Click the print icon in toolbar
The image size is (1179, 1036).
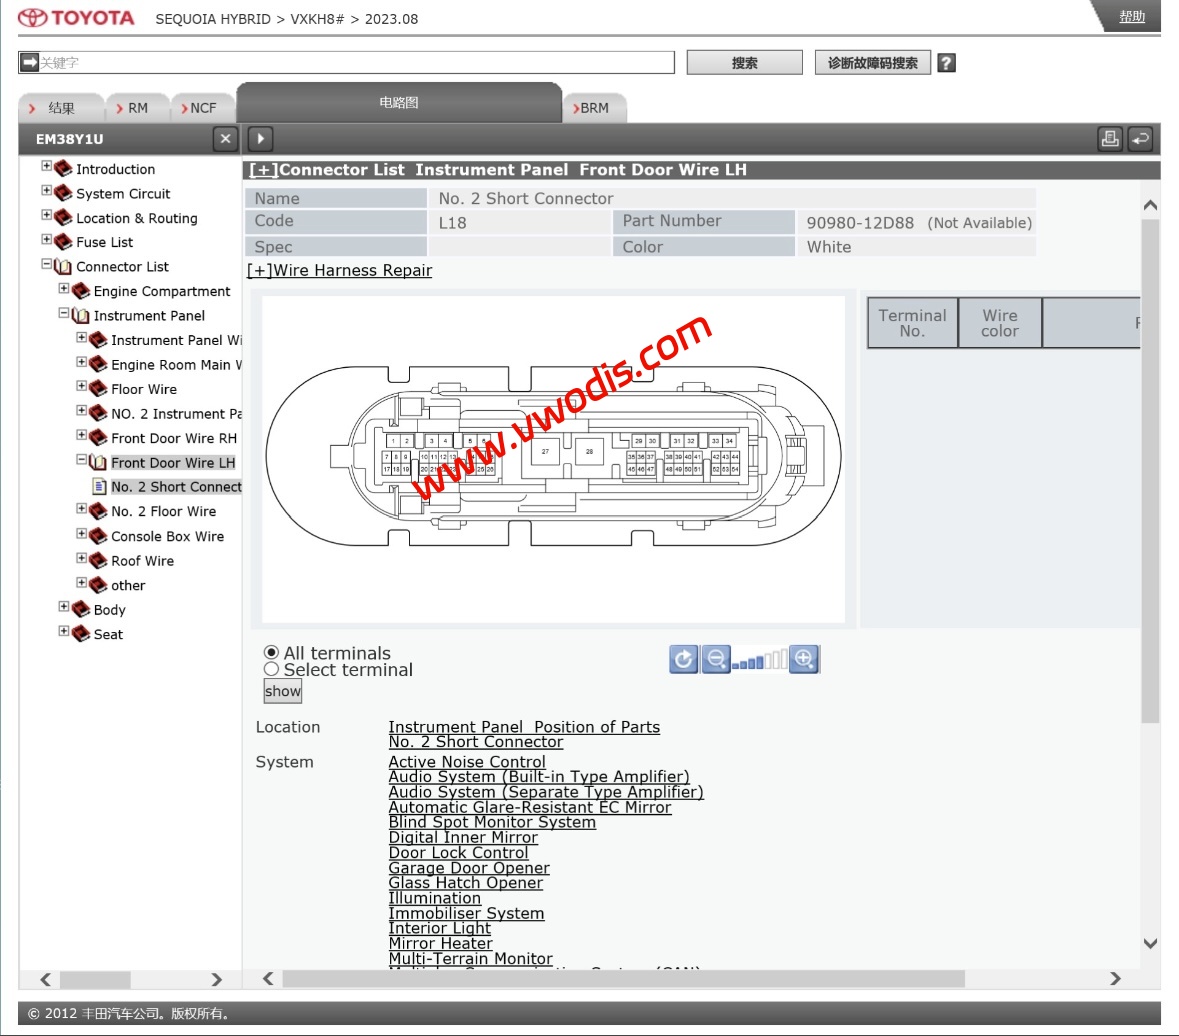click(x=1110, y=139)
